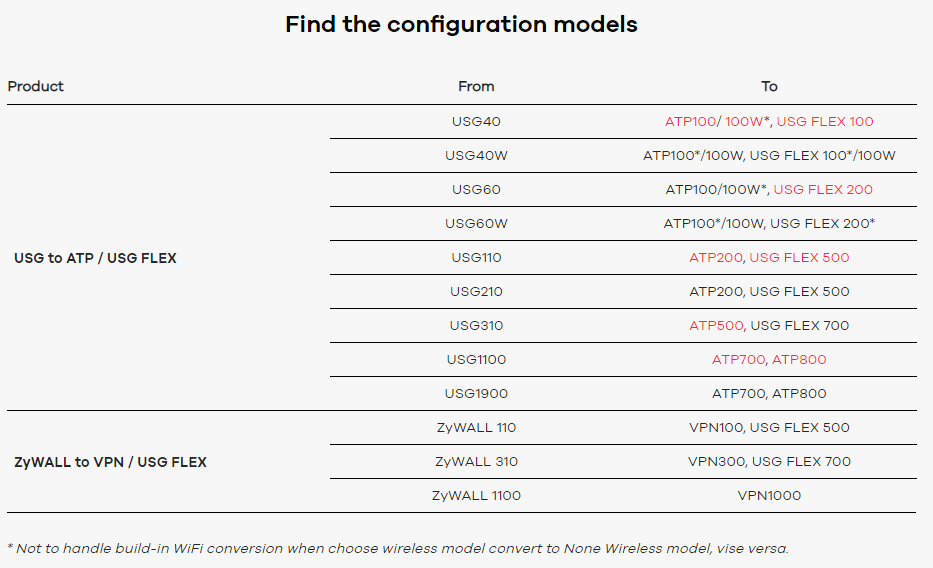The width and height of the screenshot is (933, 568).
Task: Select the ZyWALL 1100 model cell
Action: pos(476,496)
